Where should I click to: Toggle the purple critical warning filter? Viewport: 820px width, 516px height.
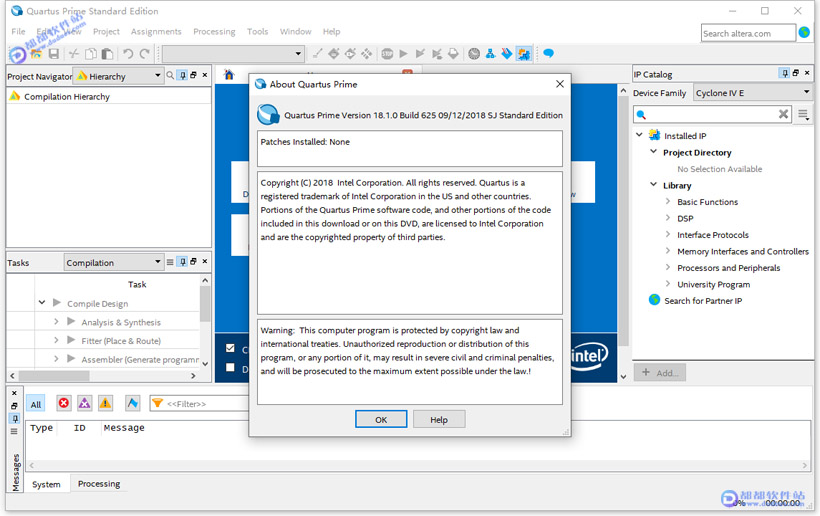click(x=84, y=403)
